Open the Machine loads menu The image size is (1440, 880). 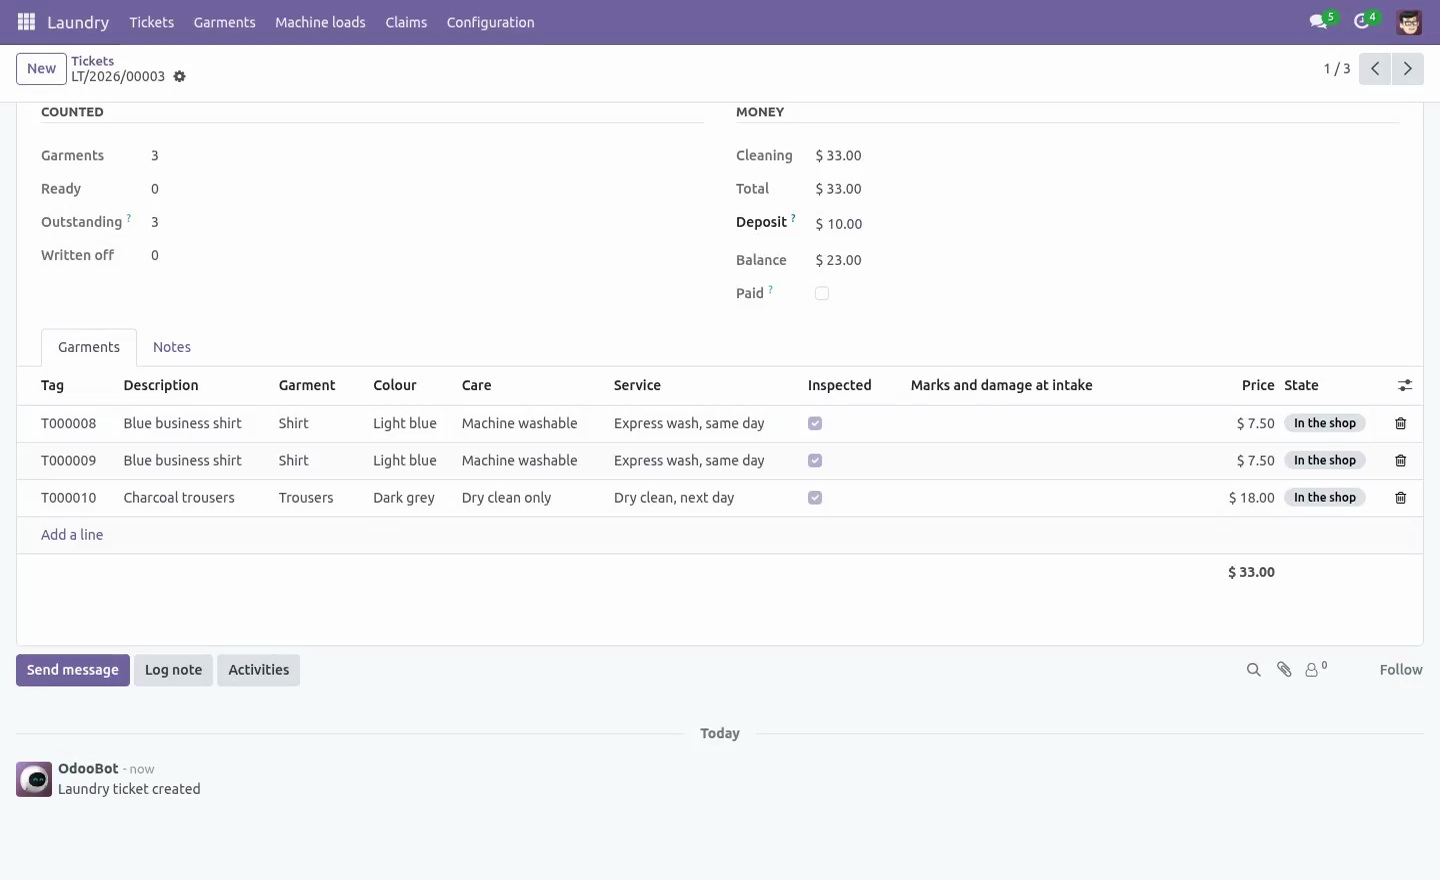[320, 22]
